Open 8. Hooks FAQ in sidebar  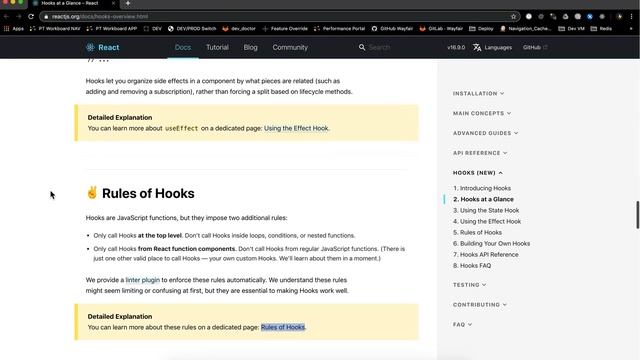coord(472,265)
